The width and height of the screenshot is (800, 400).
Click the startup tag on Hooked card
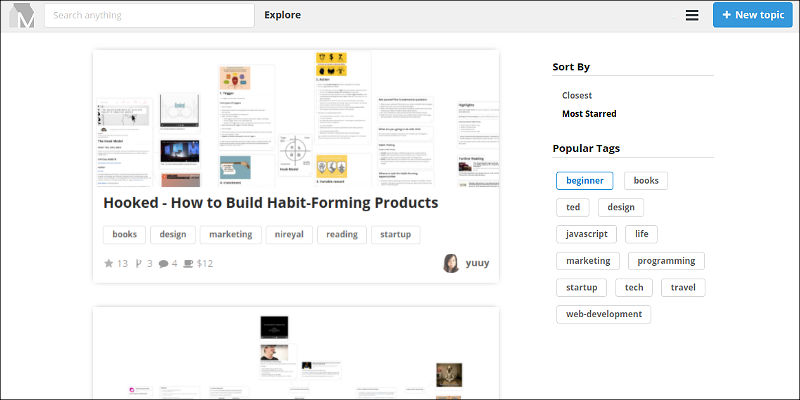click(x=395, y=235)
